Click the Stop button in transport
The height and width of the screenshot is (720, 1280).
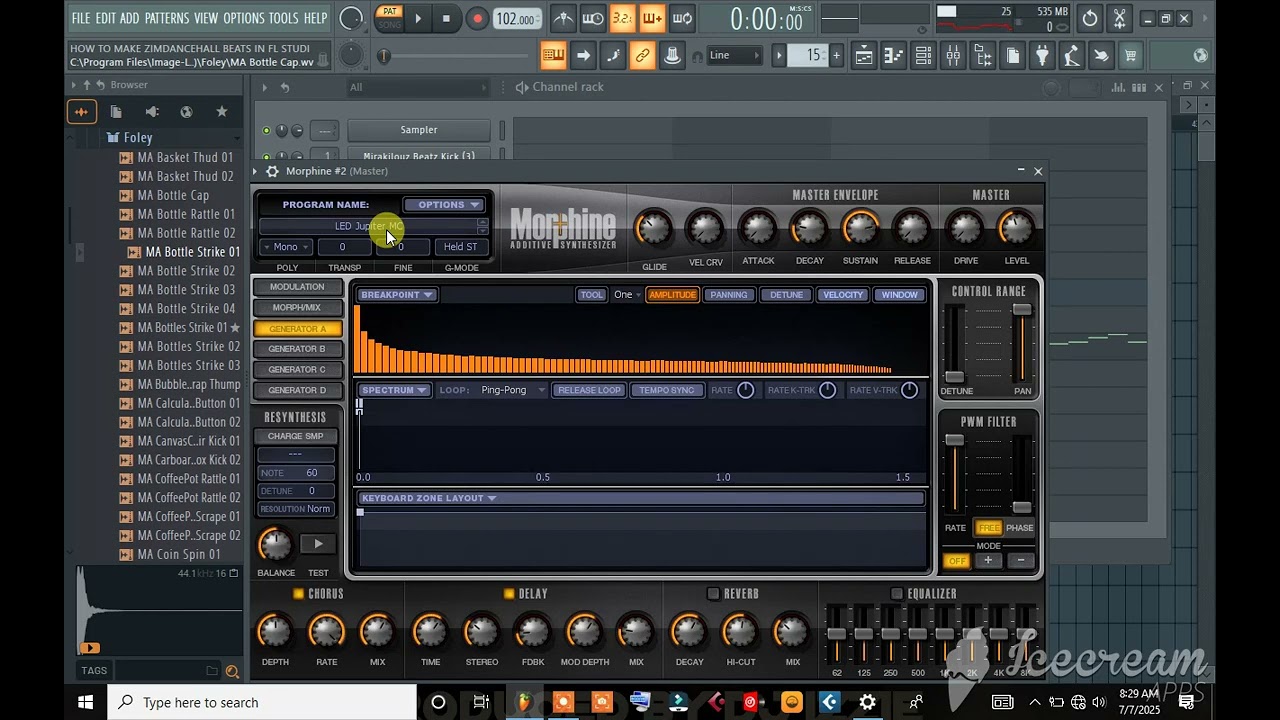click(x=446, y=18)
